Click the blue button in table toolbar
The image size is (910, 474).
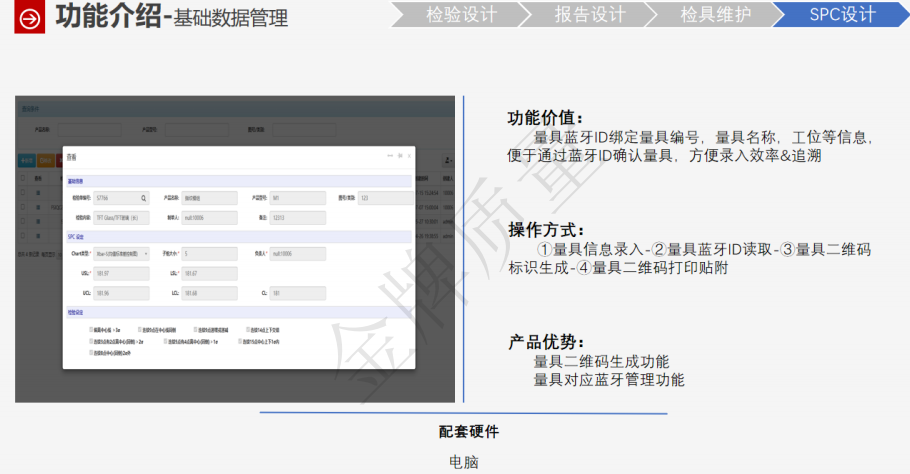pos(26,160)
